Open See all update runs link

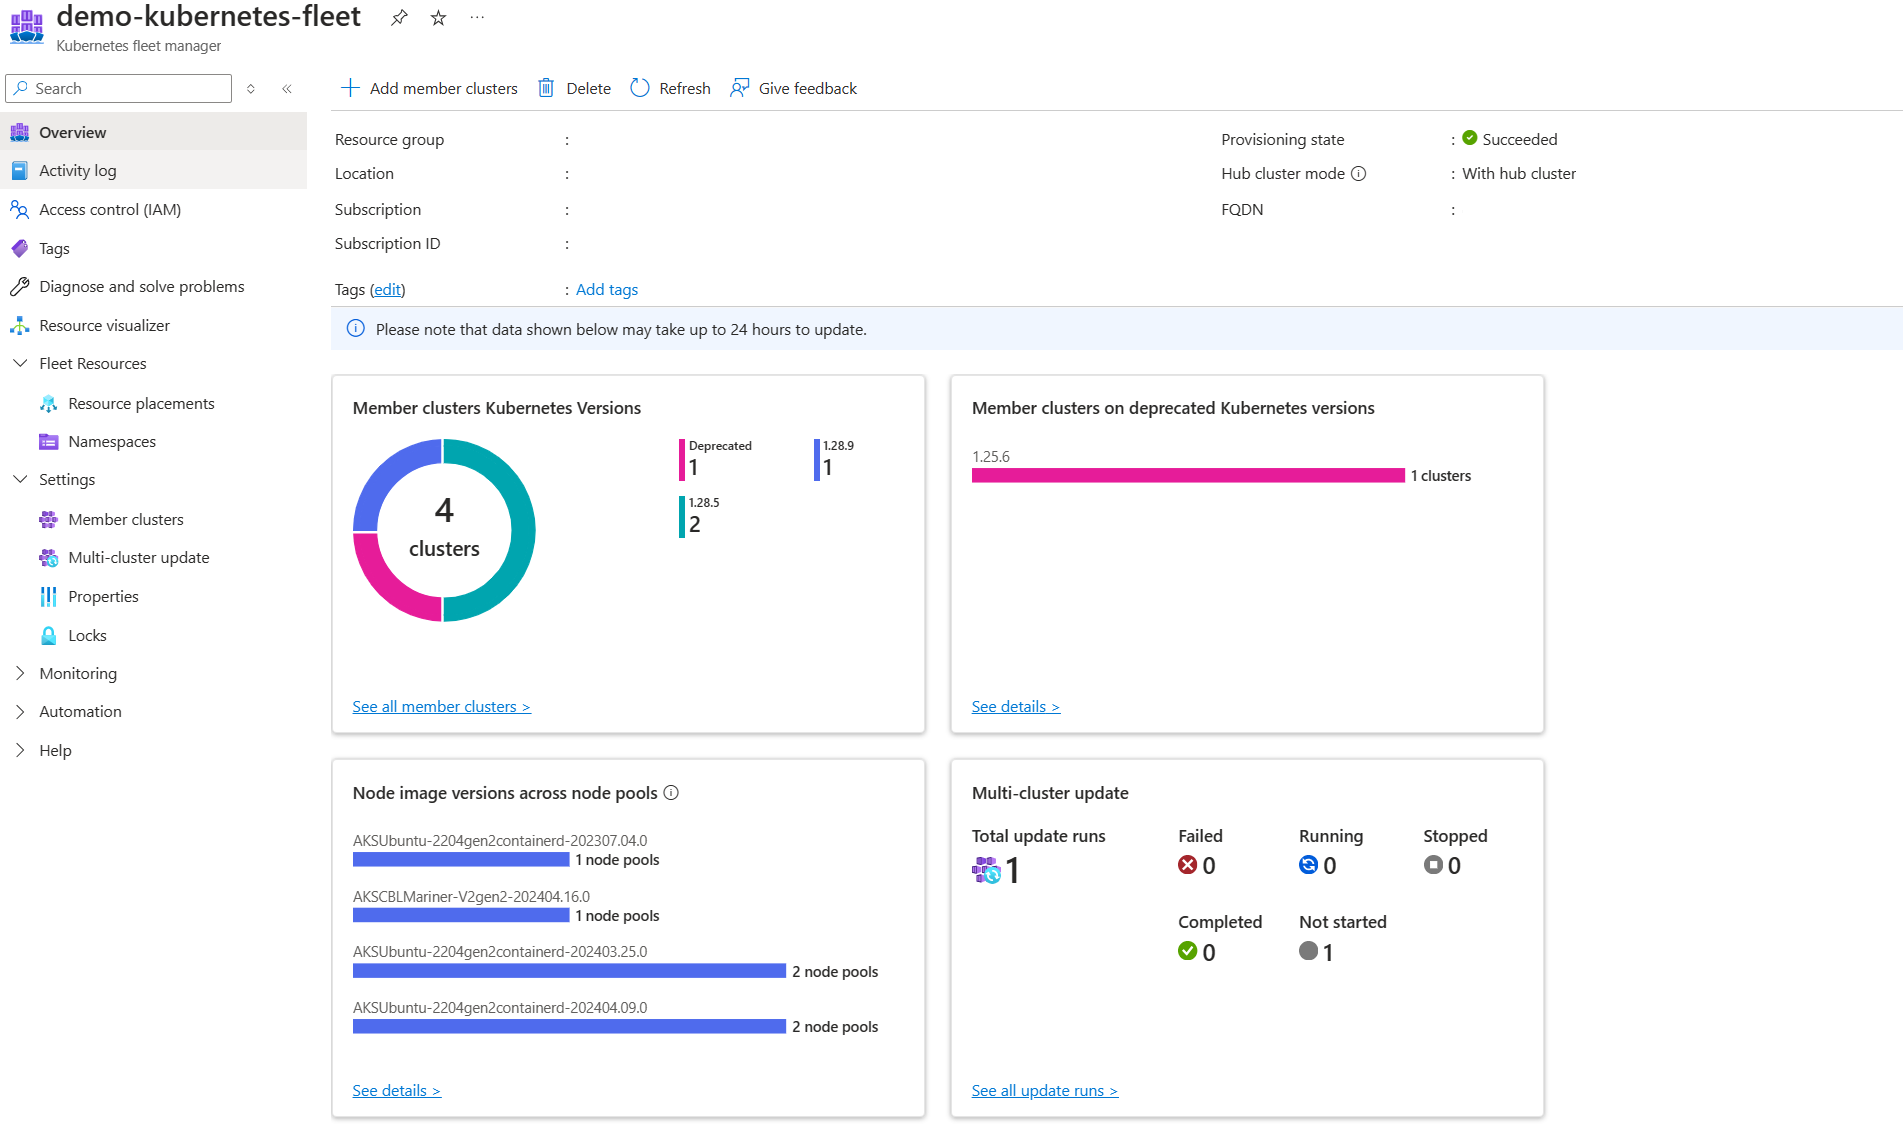click(x=1045, y=1091)
